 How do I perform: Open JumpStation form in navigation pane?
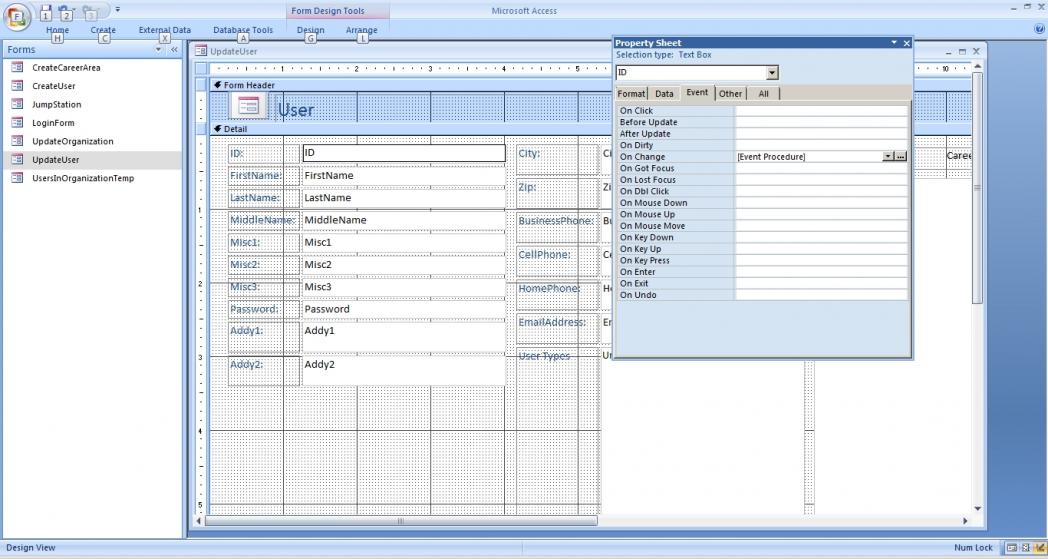tap(57, 104)
